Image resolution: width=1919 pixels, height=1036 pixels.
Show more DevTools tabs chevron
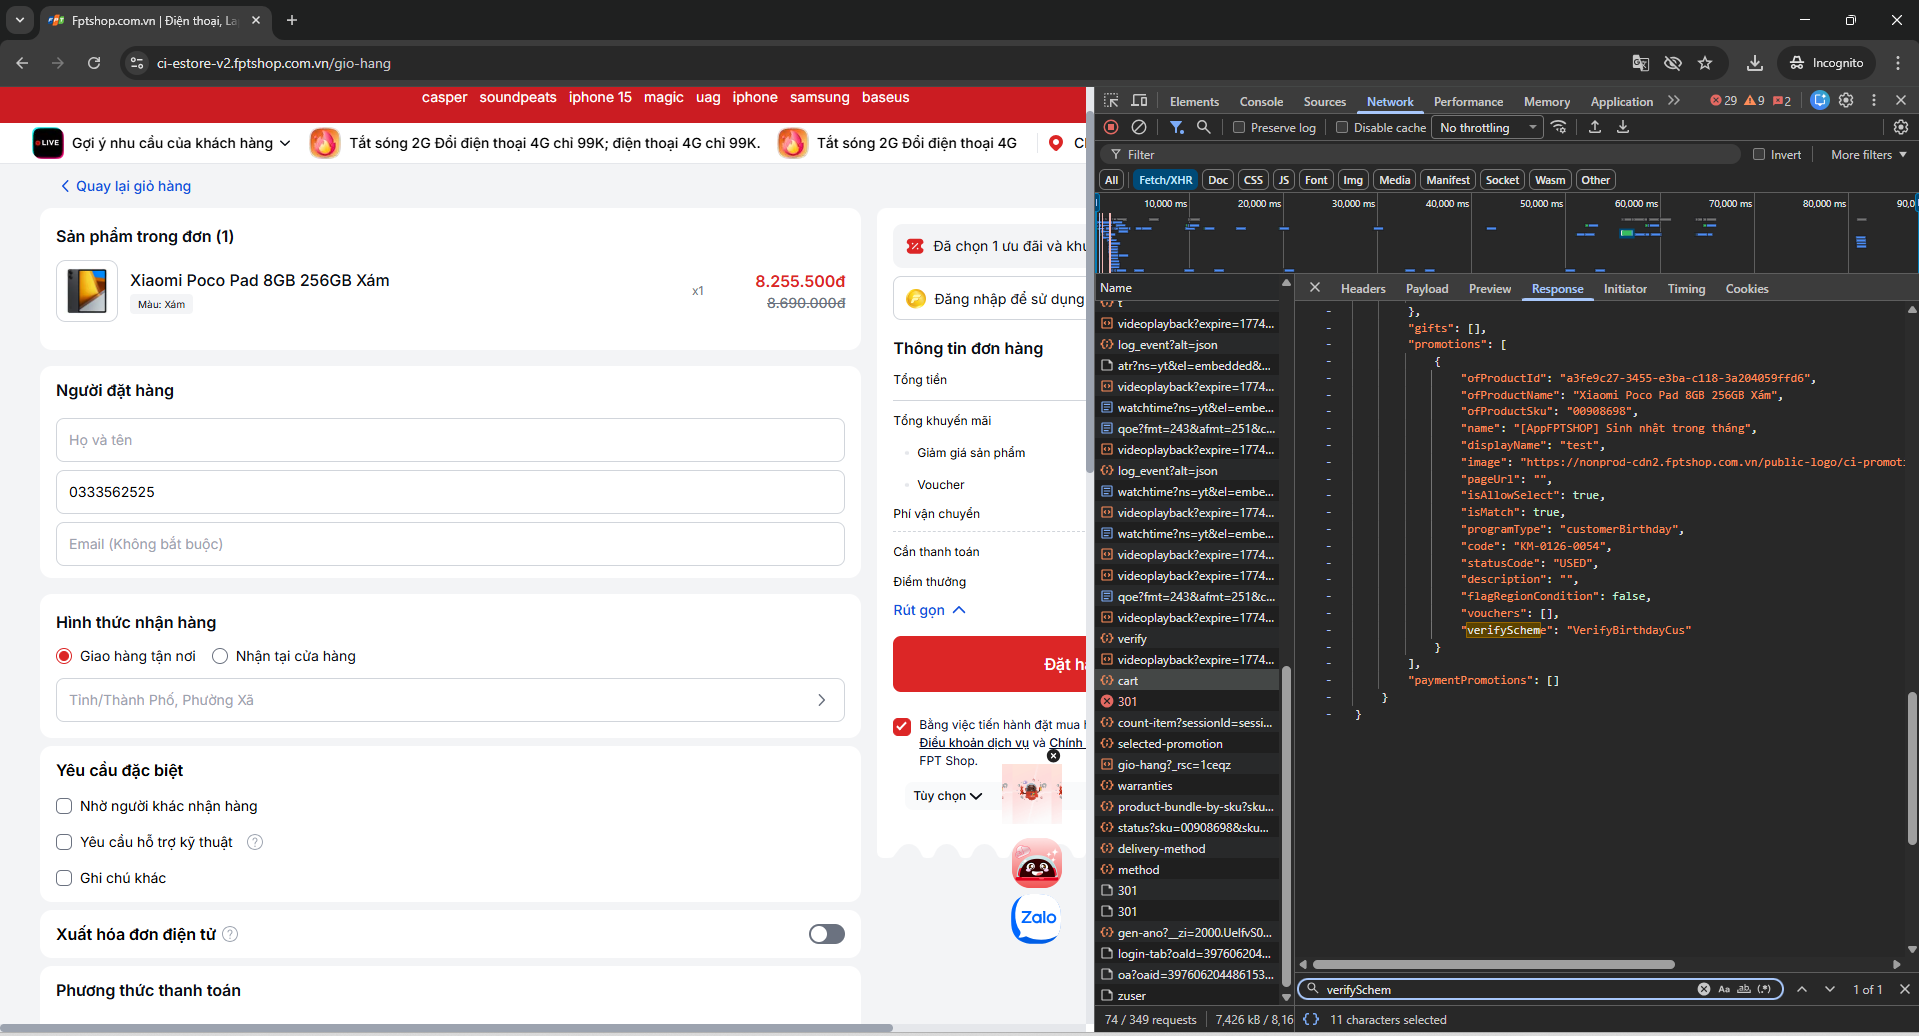[x=1674, y=100]
